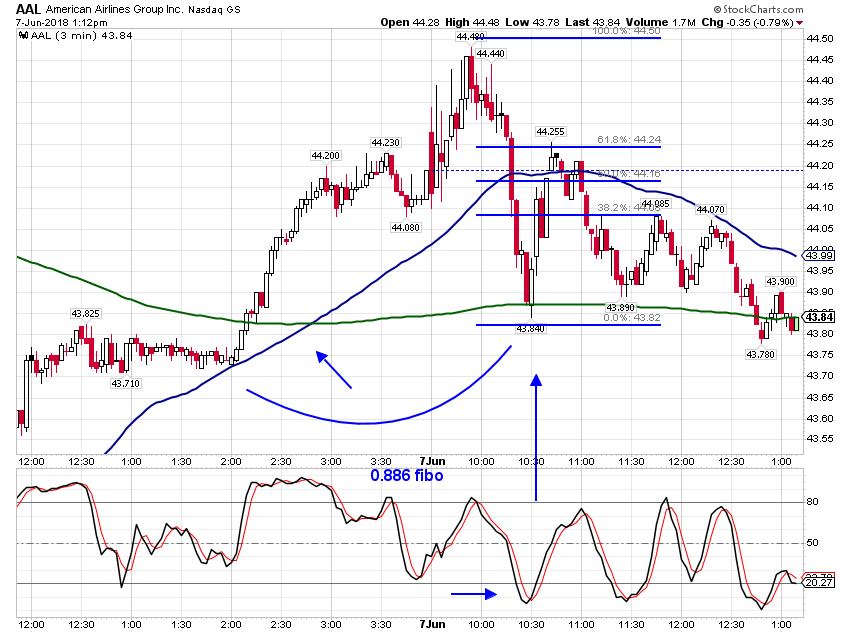Image resolution: width=850 pixels, height=633 pixels.
Task: Click the bold 43.84 last price tag on the axis
Action: pyautogui.click(x=819, y=318)
